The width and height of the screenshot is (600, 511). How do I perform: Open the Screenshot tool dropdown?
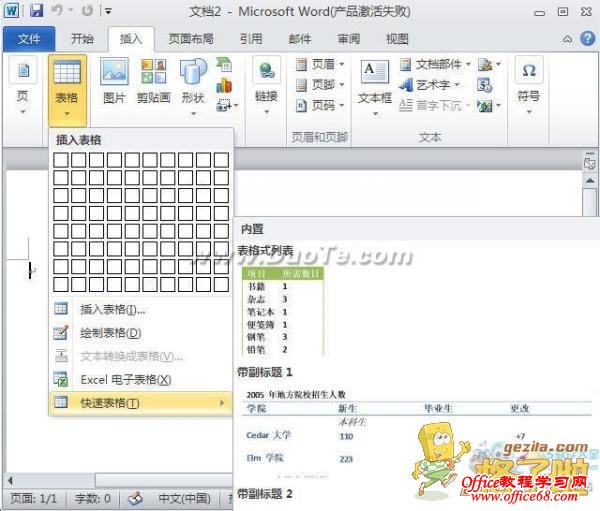(227, 105)
